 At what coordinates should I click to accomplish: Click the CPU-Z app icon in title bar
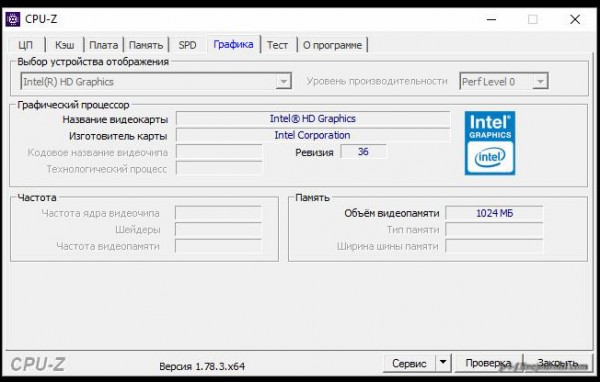(12, 19)
